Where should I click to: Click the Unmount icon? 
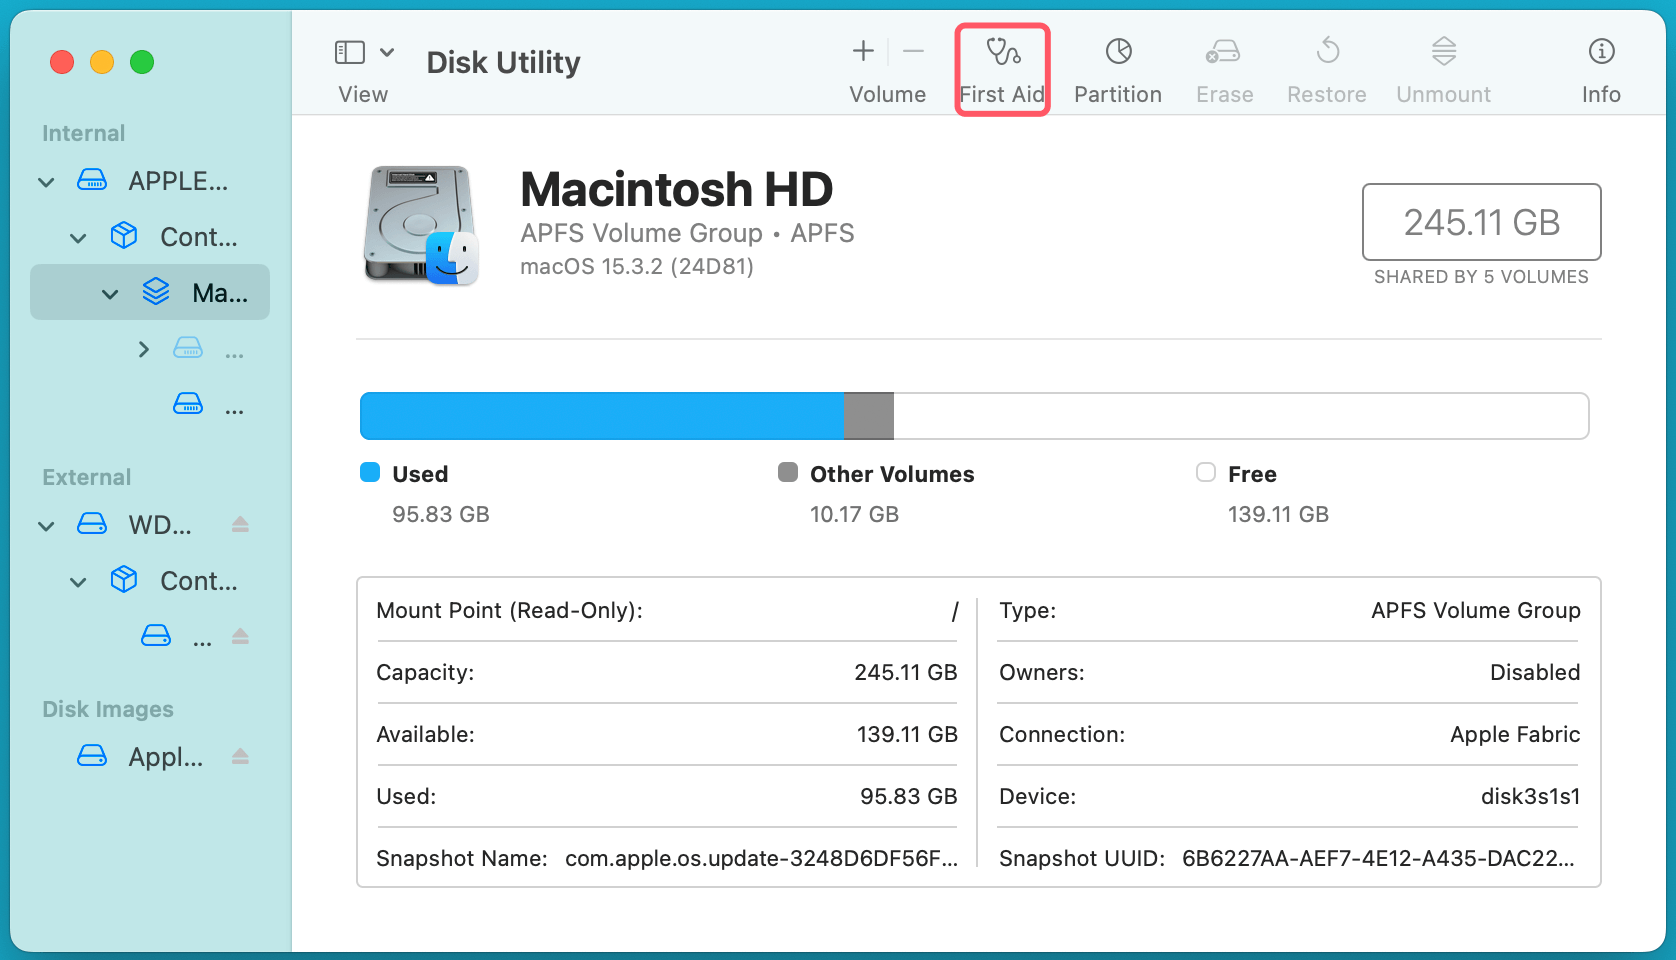point(1443,68)
